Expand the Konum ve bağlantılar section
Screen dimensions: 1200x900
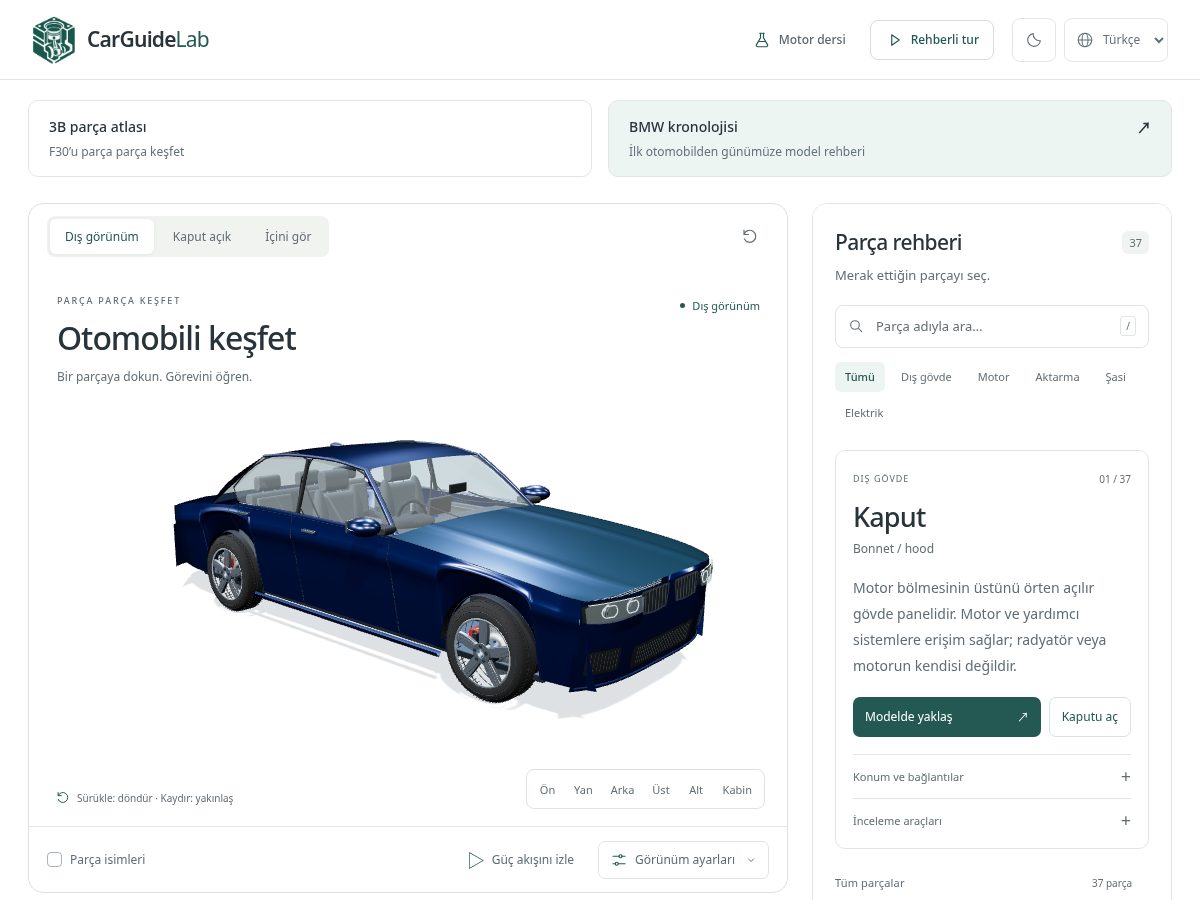pyautogui.click(x=992, y=777)
